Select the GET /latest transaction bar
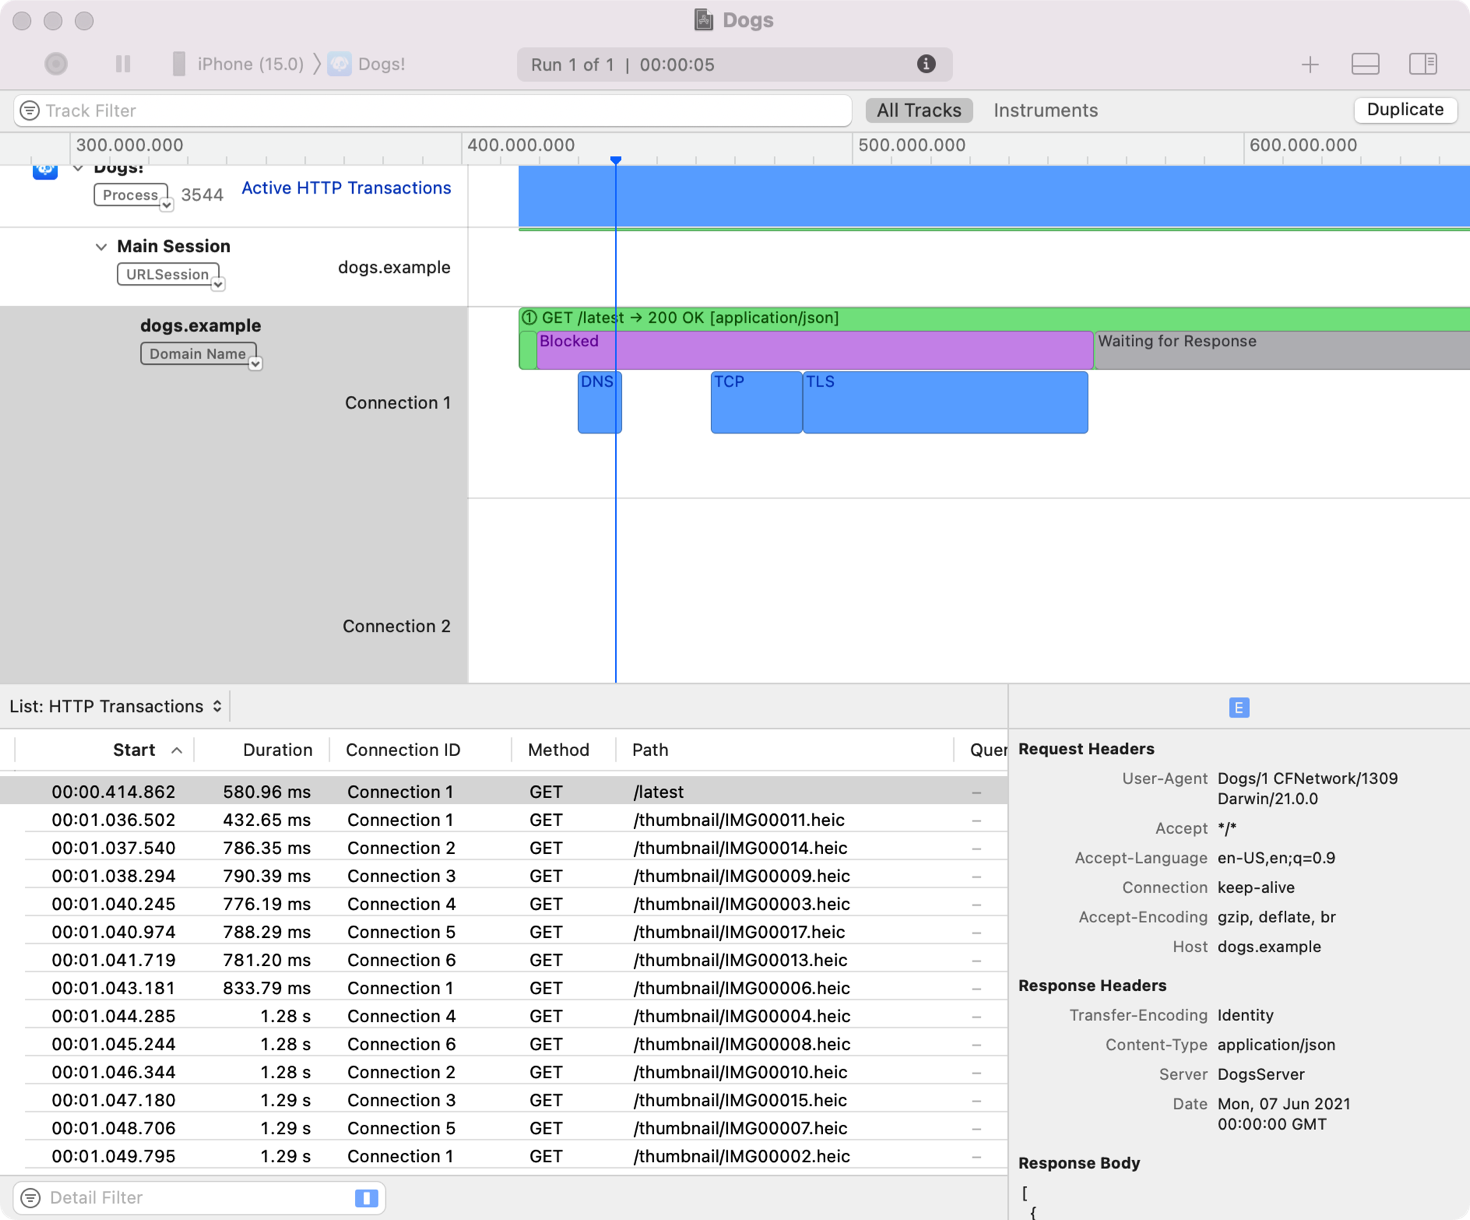Screen dimensions: 1470x1220 tap(994, 318)
